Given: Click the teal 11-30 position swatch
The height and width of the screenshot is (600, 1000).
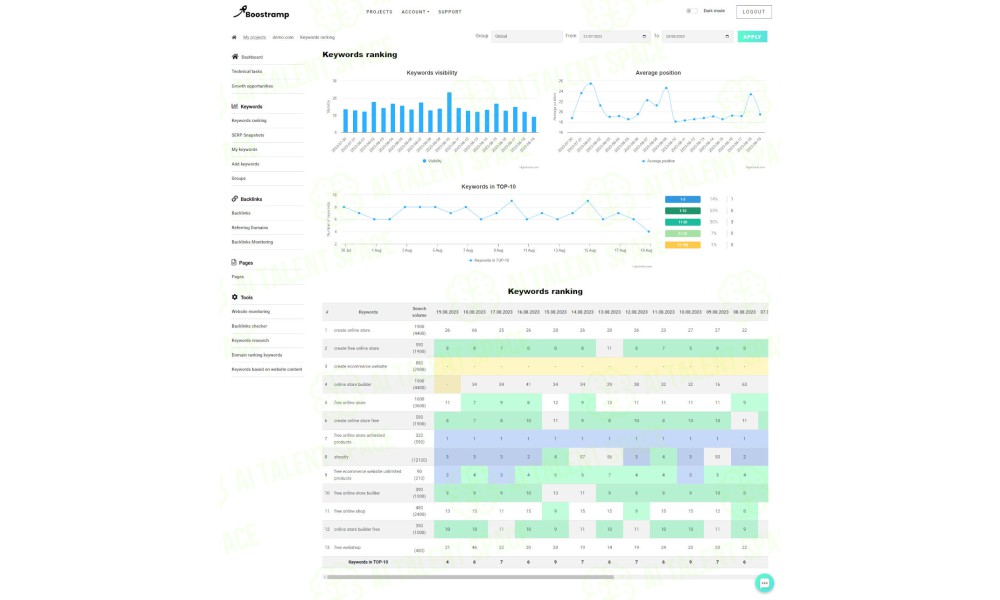Looking at the screenshot, I should tap(682, 223).
